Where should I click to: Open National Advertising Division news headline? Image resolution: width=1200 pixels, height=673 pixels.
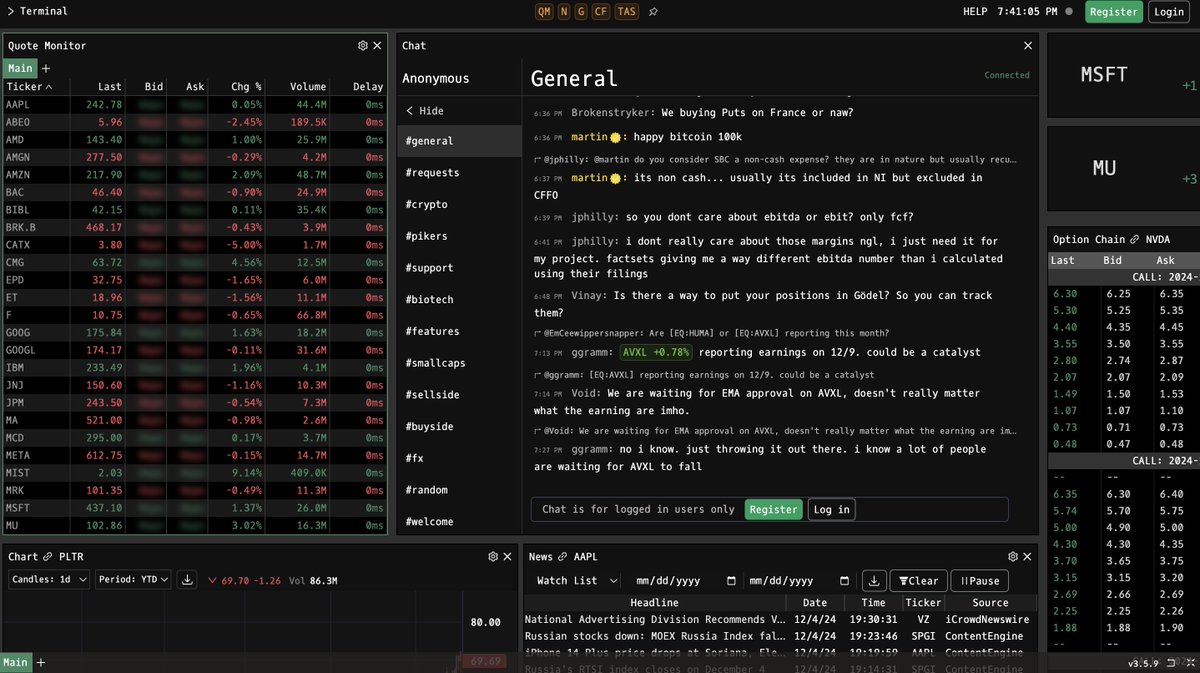tap(654, 620)
